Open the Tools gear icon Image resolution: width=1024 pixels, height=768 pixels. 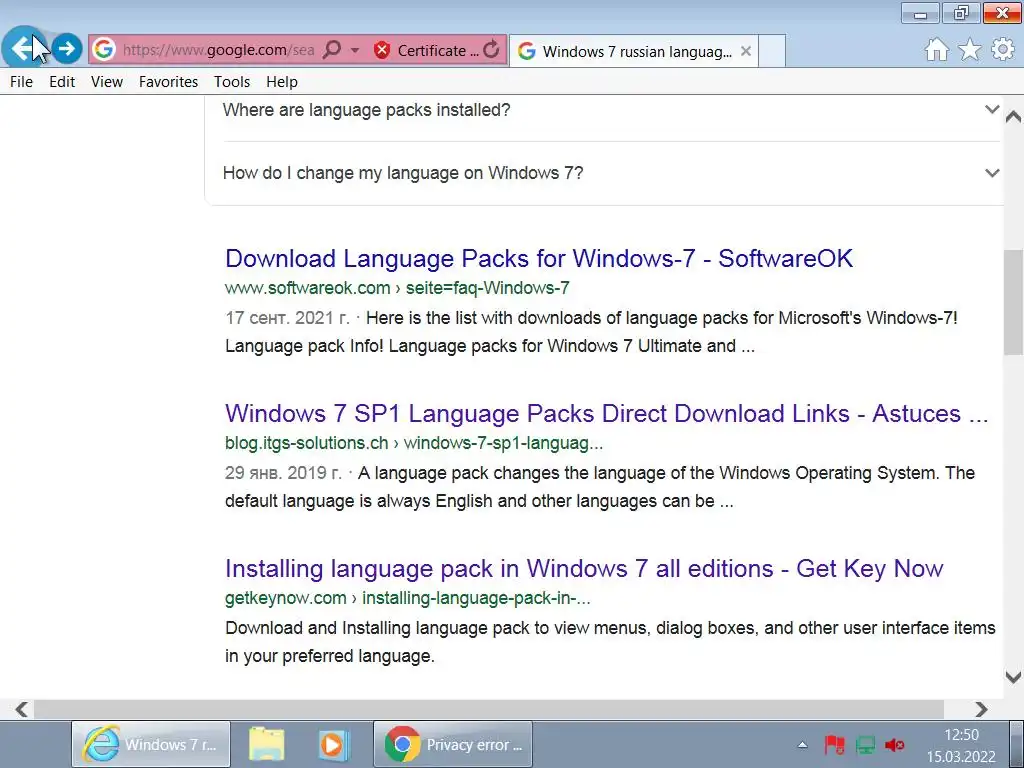pos(1003,49)
